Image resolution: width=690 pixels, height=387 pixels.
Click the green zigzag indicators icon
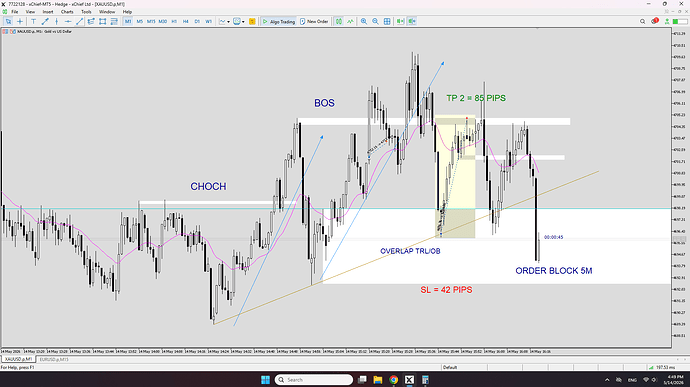(x=350, y=21)
